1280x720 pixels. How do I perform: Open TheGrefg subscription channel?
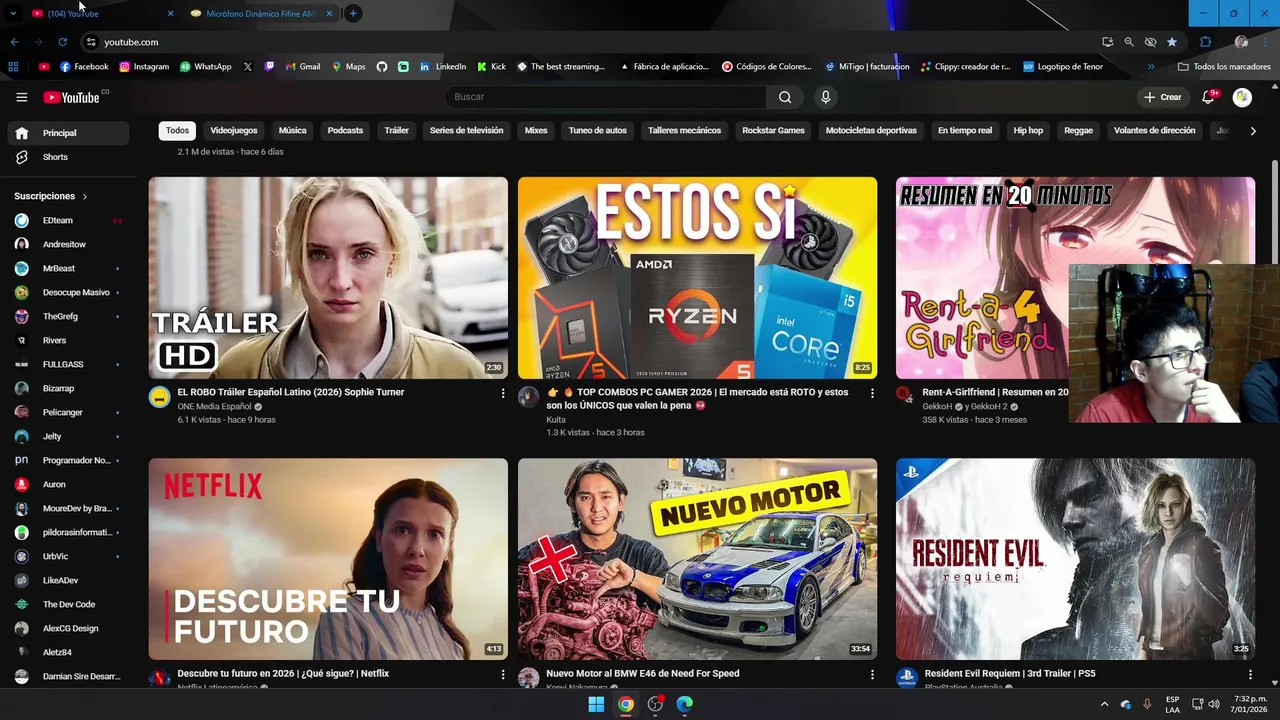[x=68, y=317]
